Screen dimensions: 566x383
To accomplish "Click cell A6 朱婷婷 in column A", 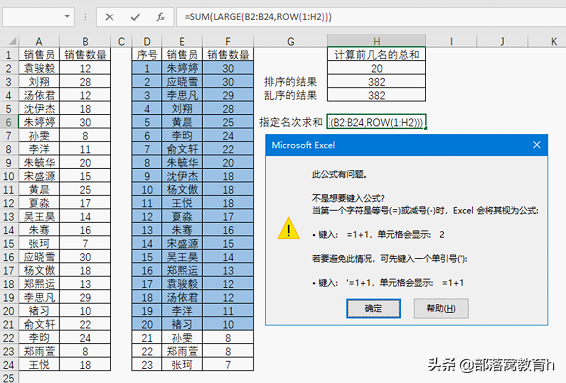I will click(x=39, y=122).
